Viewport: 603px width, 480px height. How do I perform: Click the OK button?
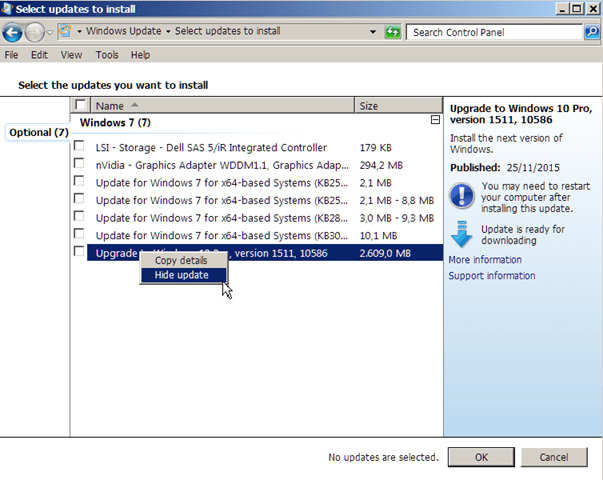point(481,457)
